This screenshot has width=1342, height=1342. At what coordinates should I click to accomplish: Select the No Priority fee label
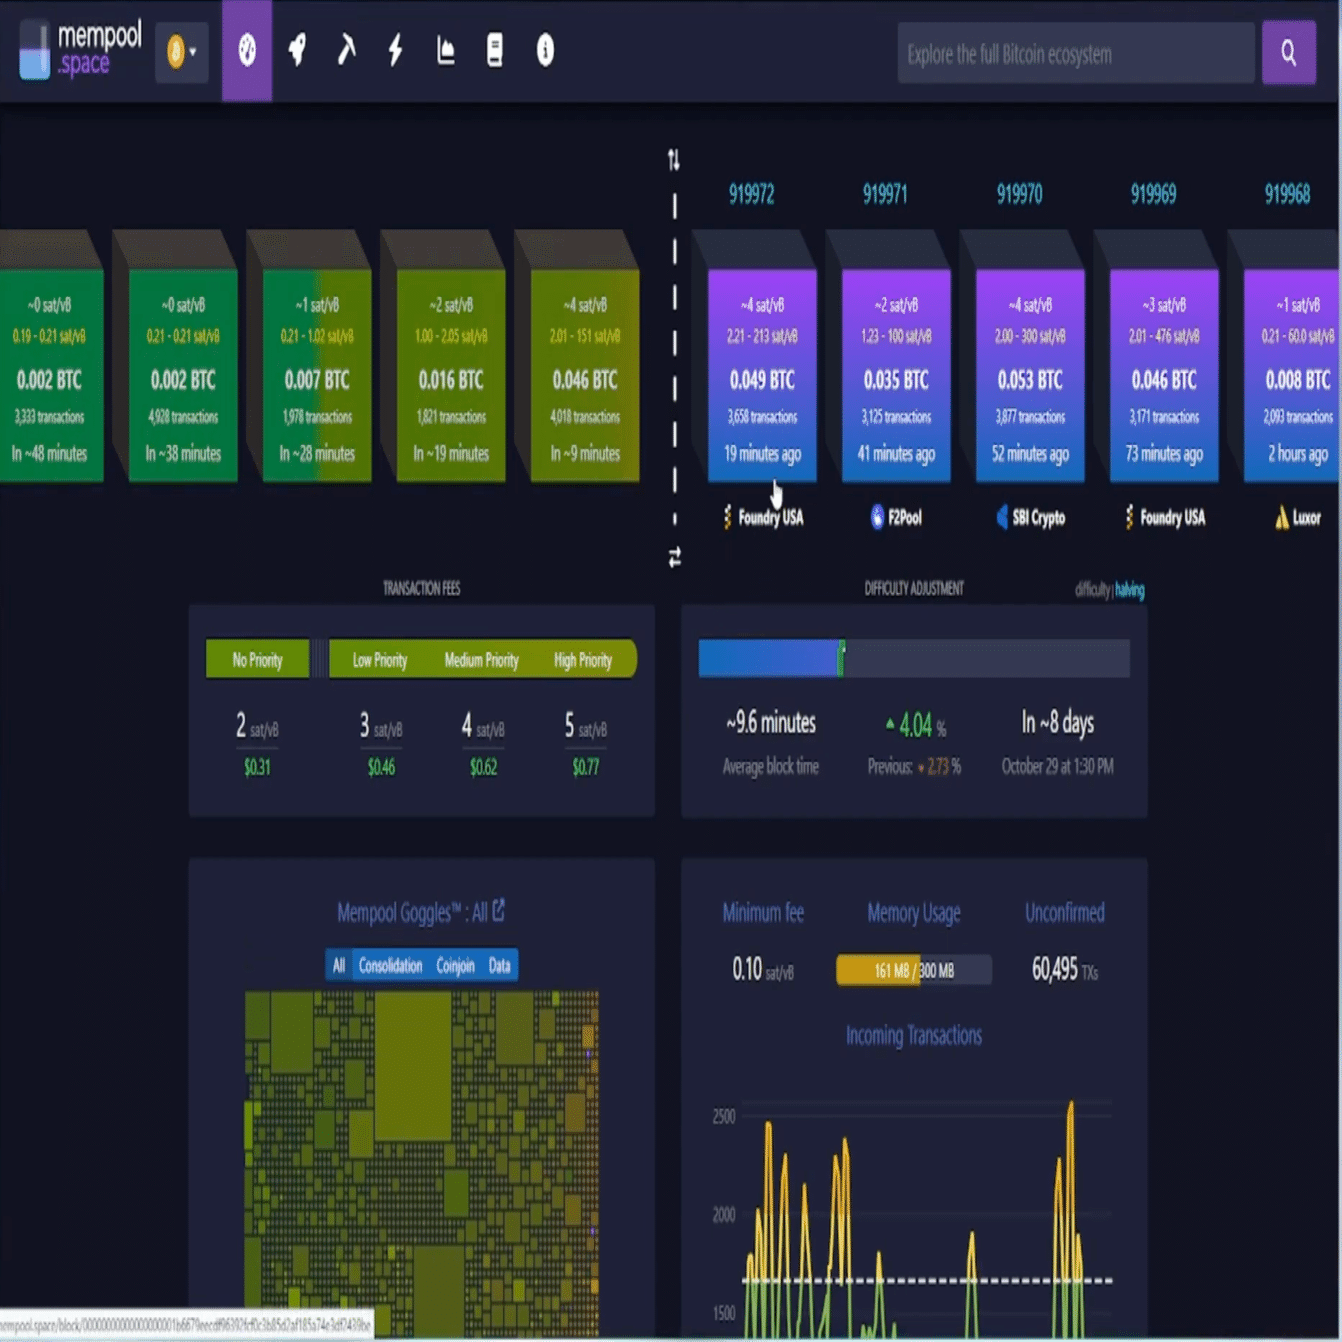257,660
